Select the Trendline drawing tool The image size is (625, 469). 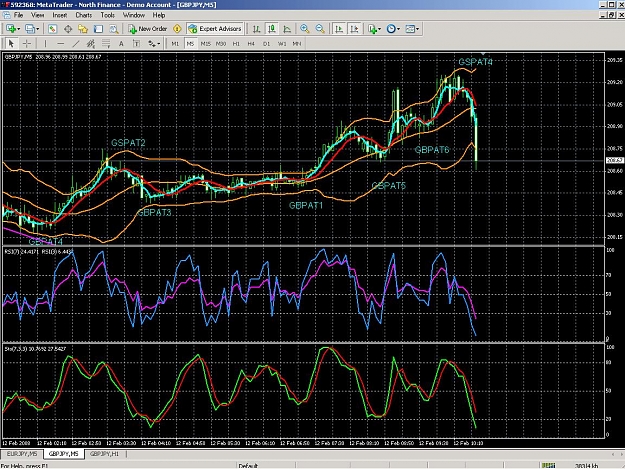[76, 43]
